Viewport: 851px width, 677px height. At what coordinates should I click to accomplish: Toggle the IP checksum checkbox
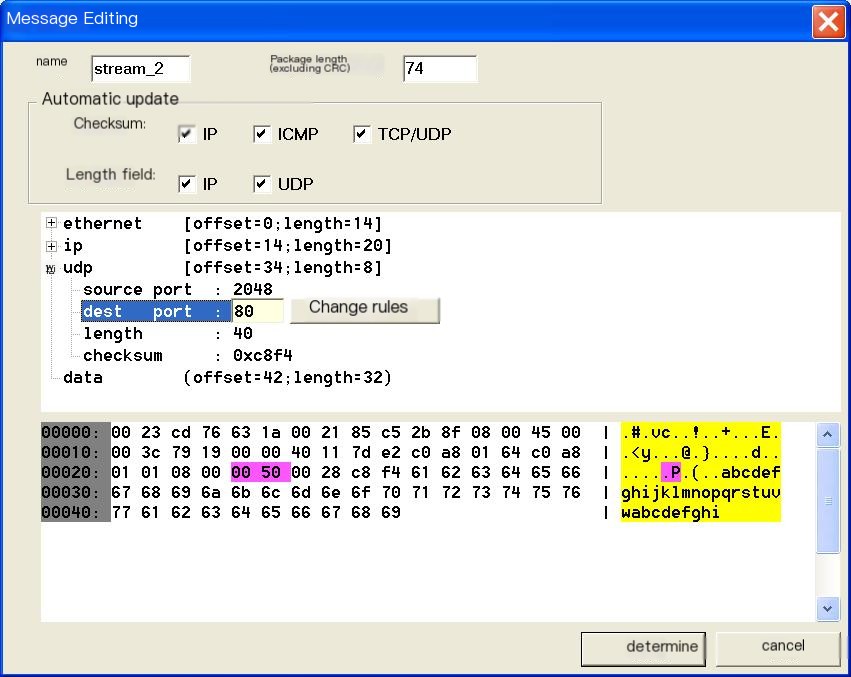(186, 134)
